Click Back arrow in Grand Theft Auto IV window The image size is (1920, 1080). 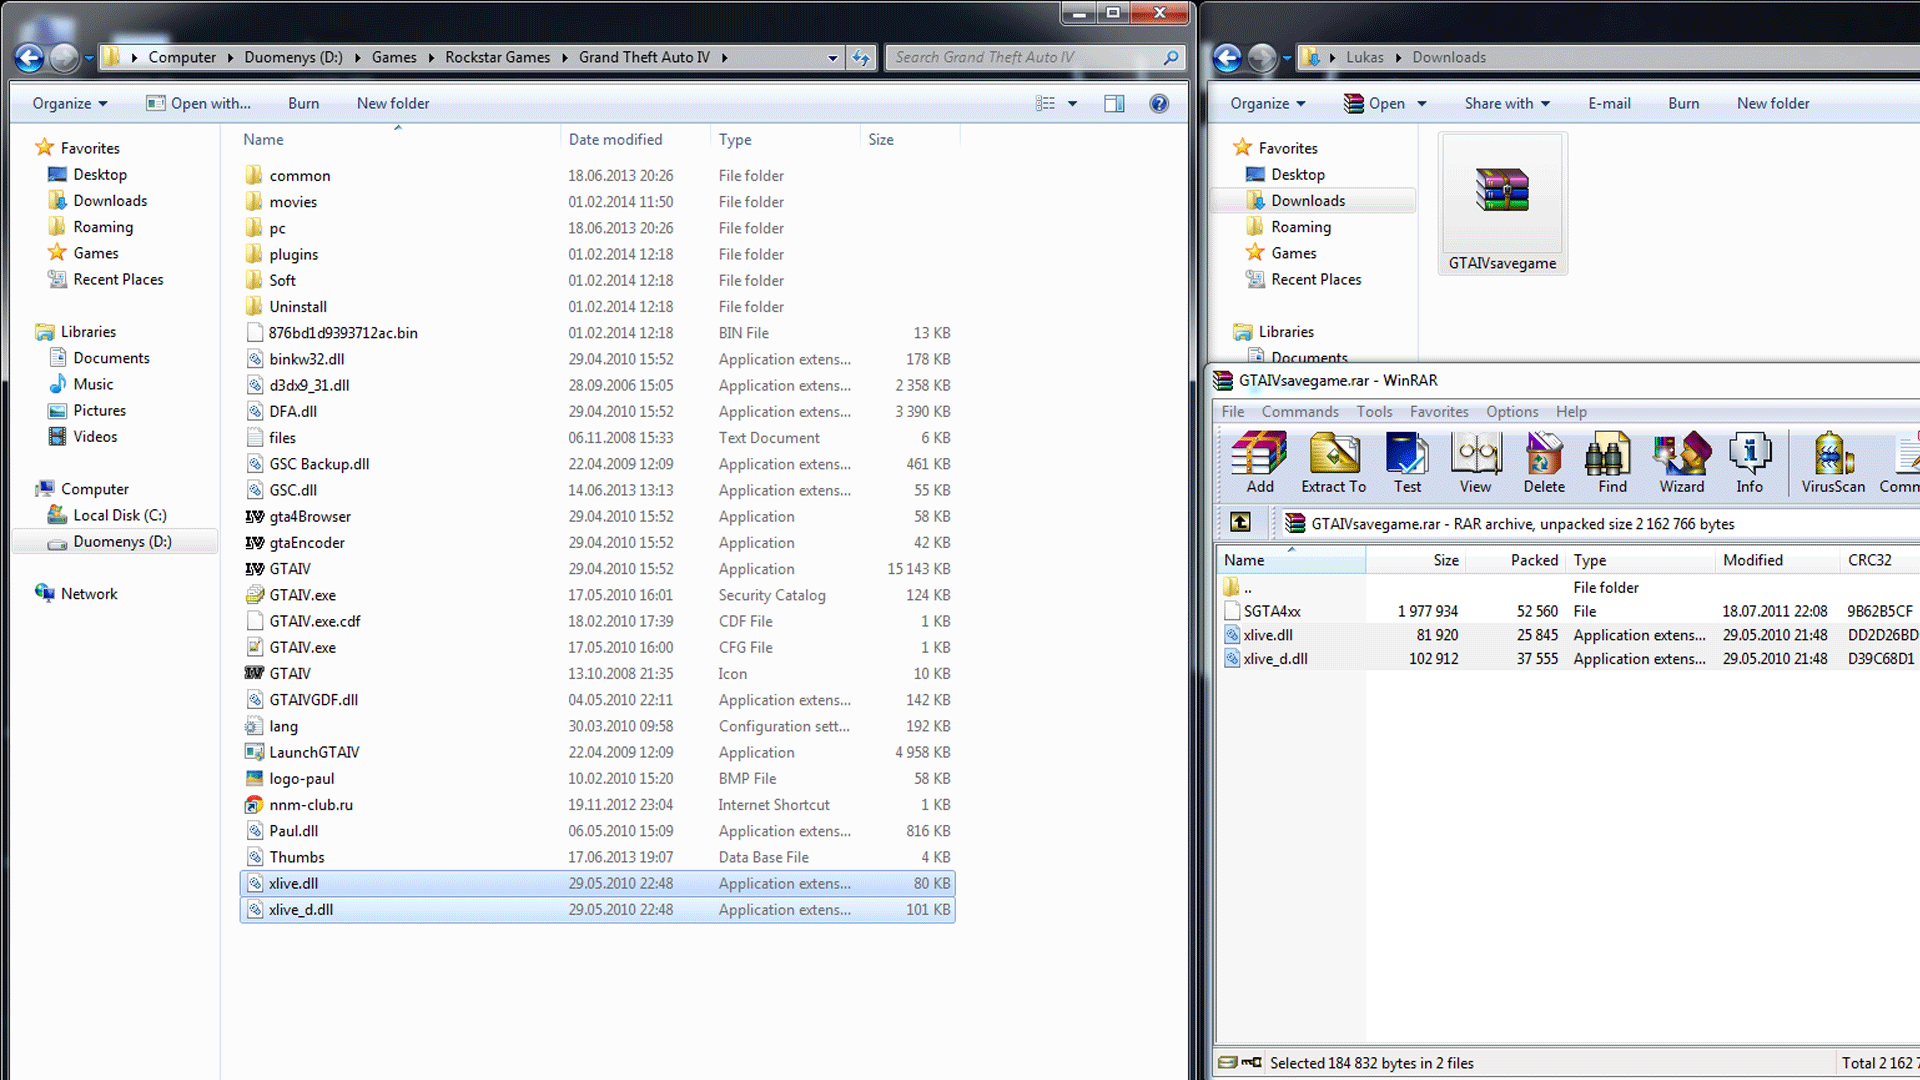29,58
